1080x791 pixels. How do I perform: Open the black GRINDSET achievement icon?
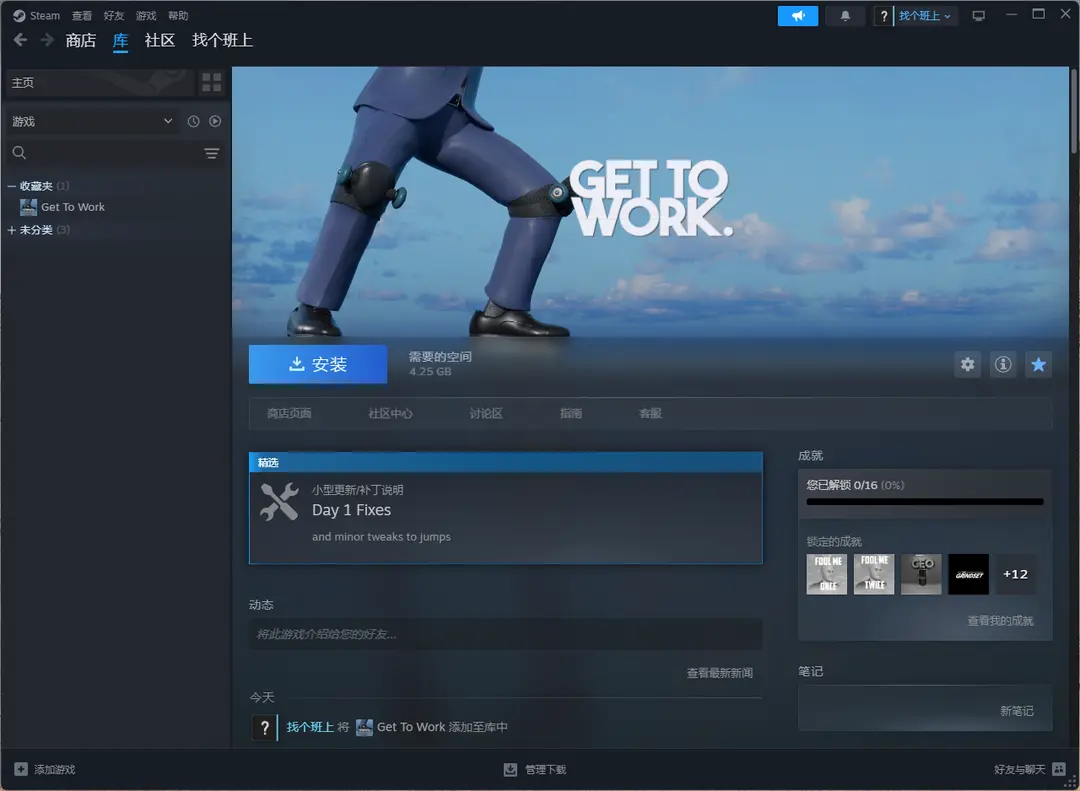968,574
